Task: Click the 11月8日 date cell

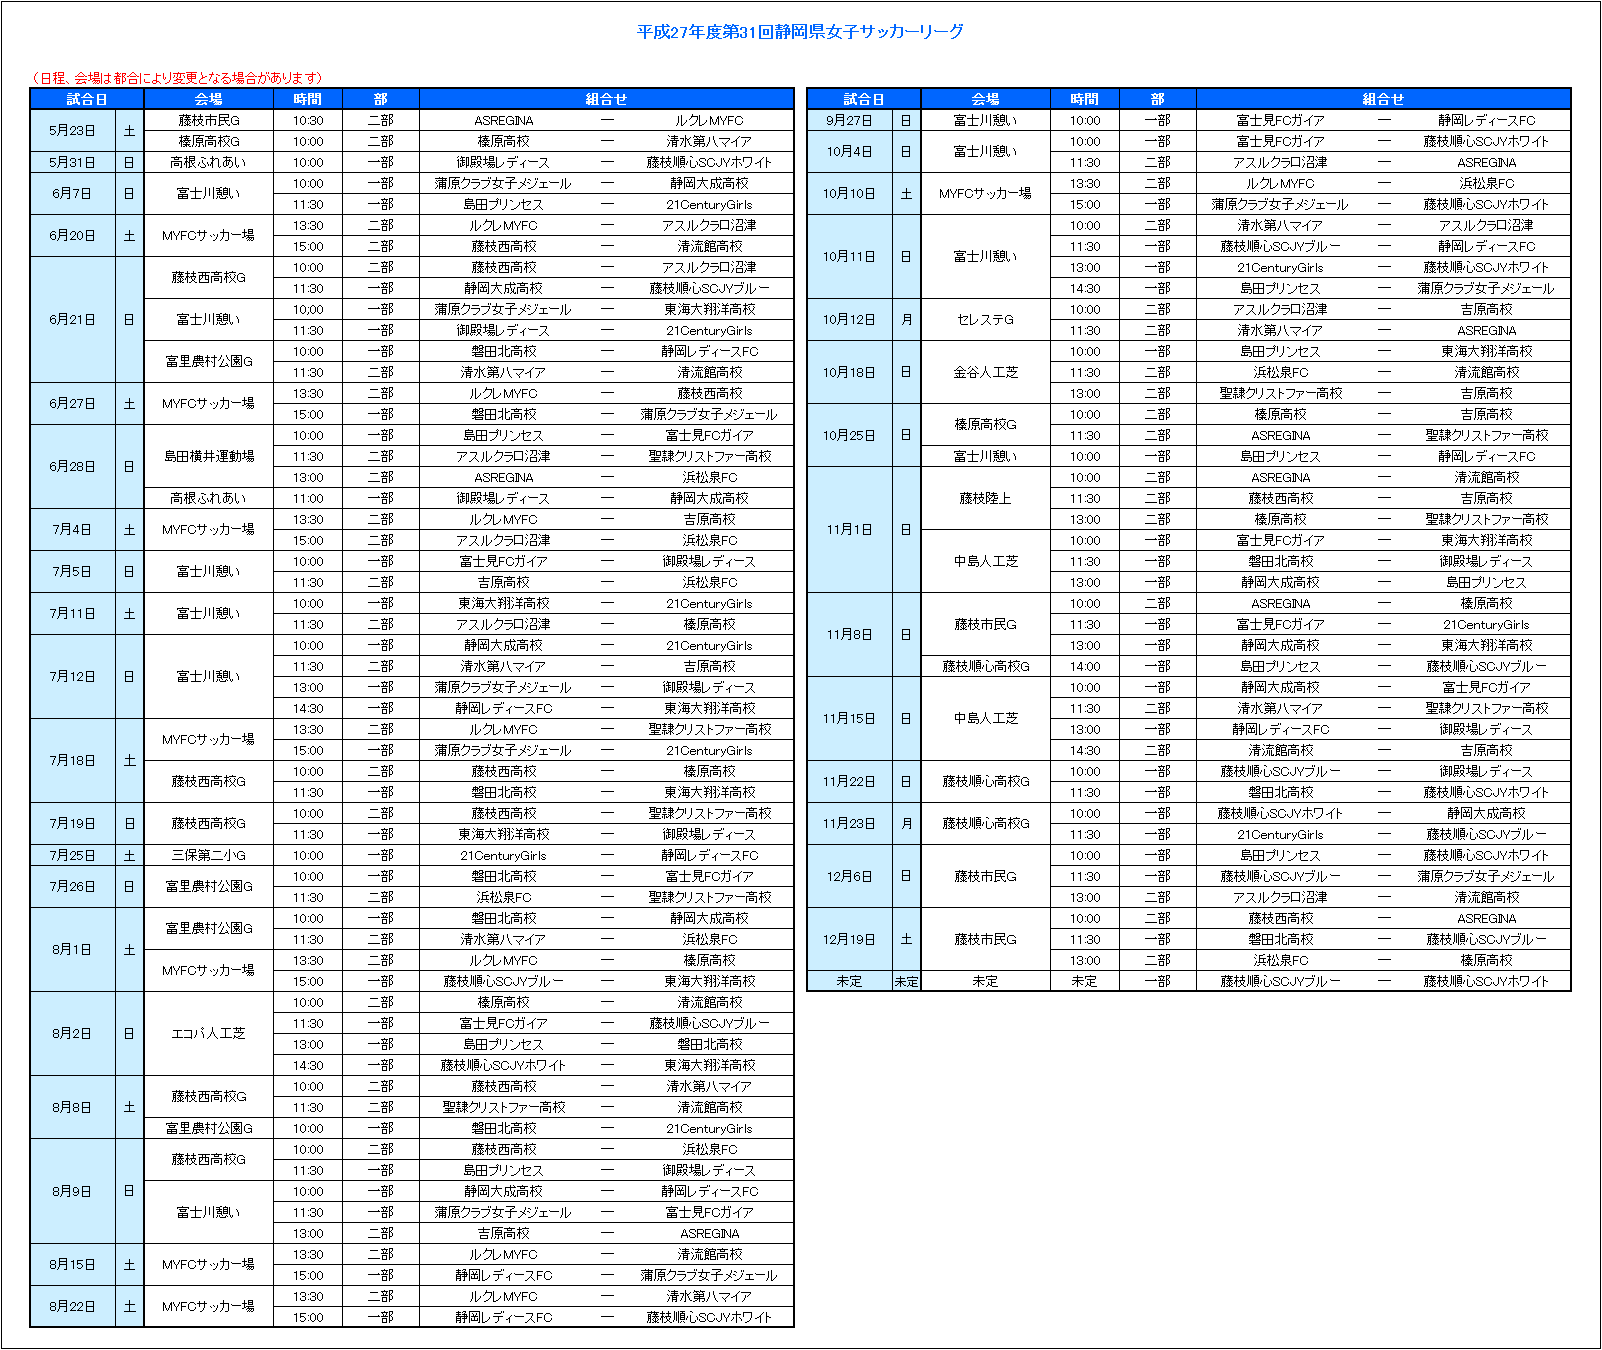Action: click(x=850, y=635)
